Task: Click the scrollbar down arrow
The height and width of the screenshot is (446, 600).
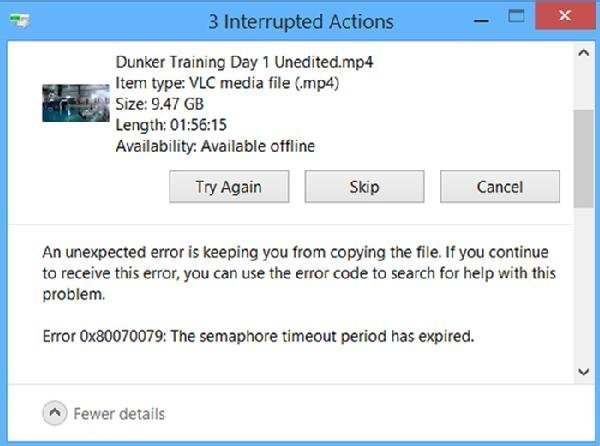Action: [584, 371]
